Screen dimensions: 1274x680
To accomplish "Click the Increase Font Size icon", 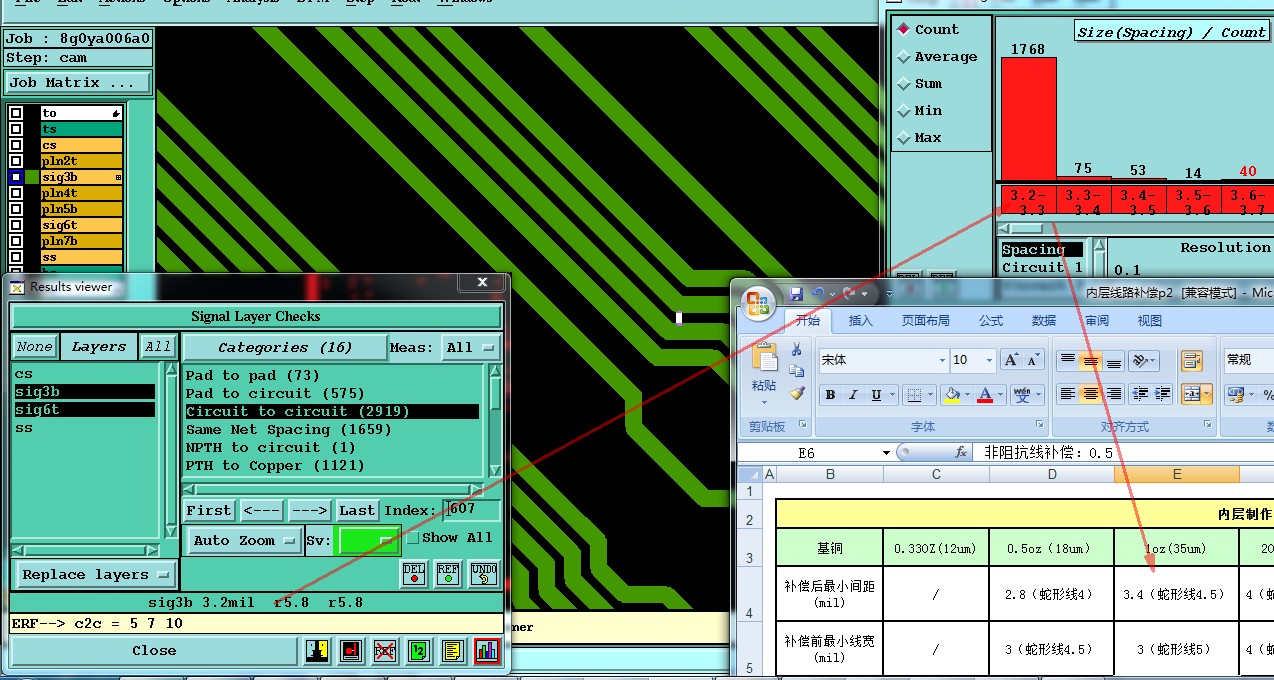I will pos(1010,360).
